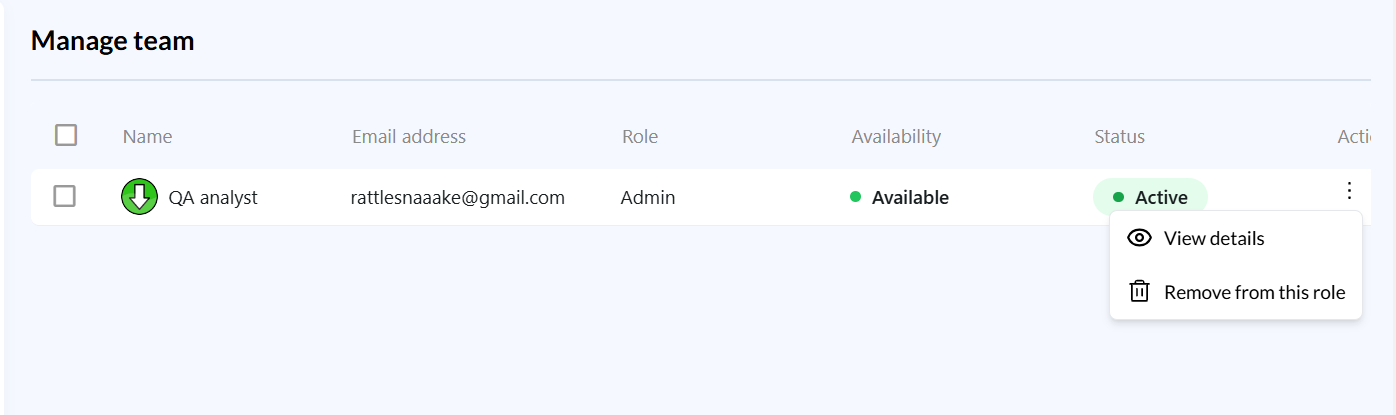Click the green dot beside Available
Image resolution: width=1396 pixels, height=415 pixels.
(x=855, y=197)
